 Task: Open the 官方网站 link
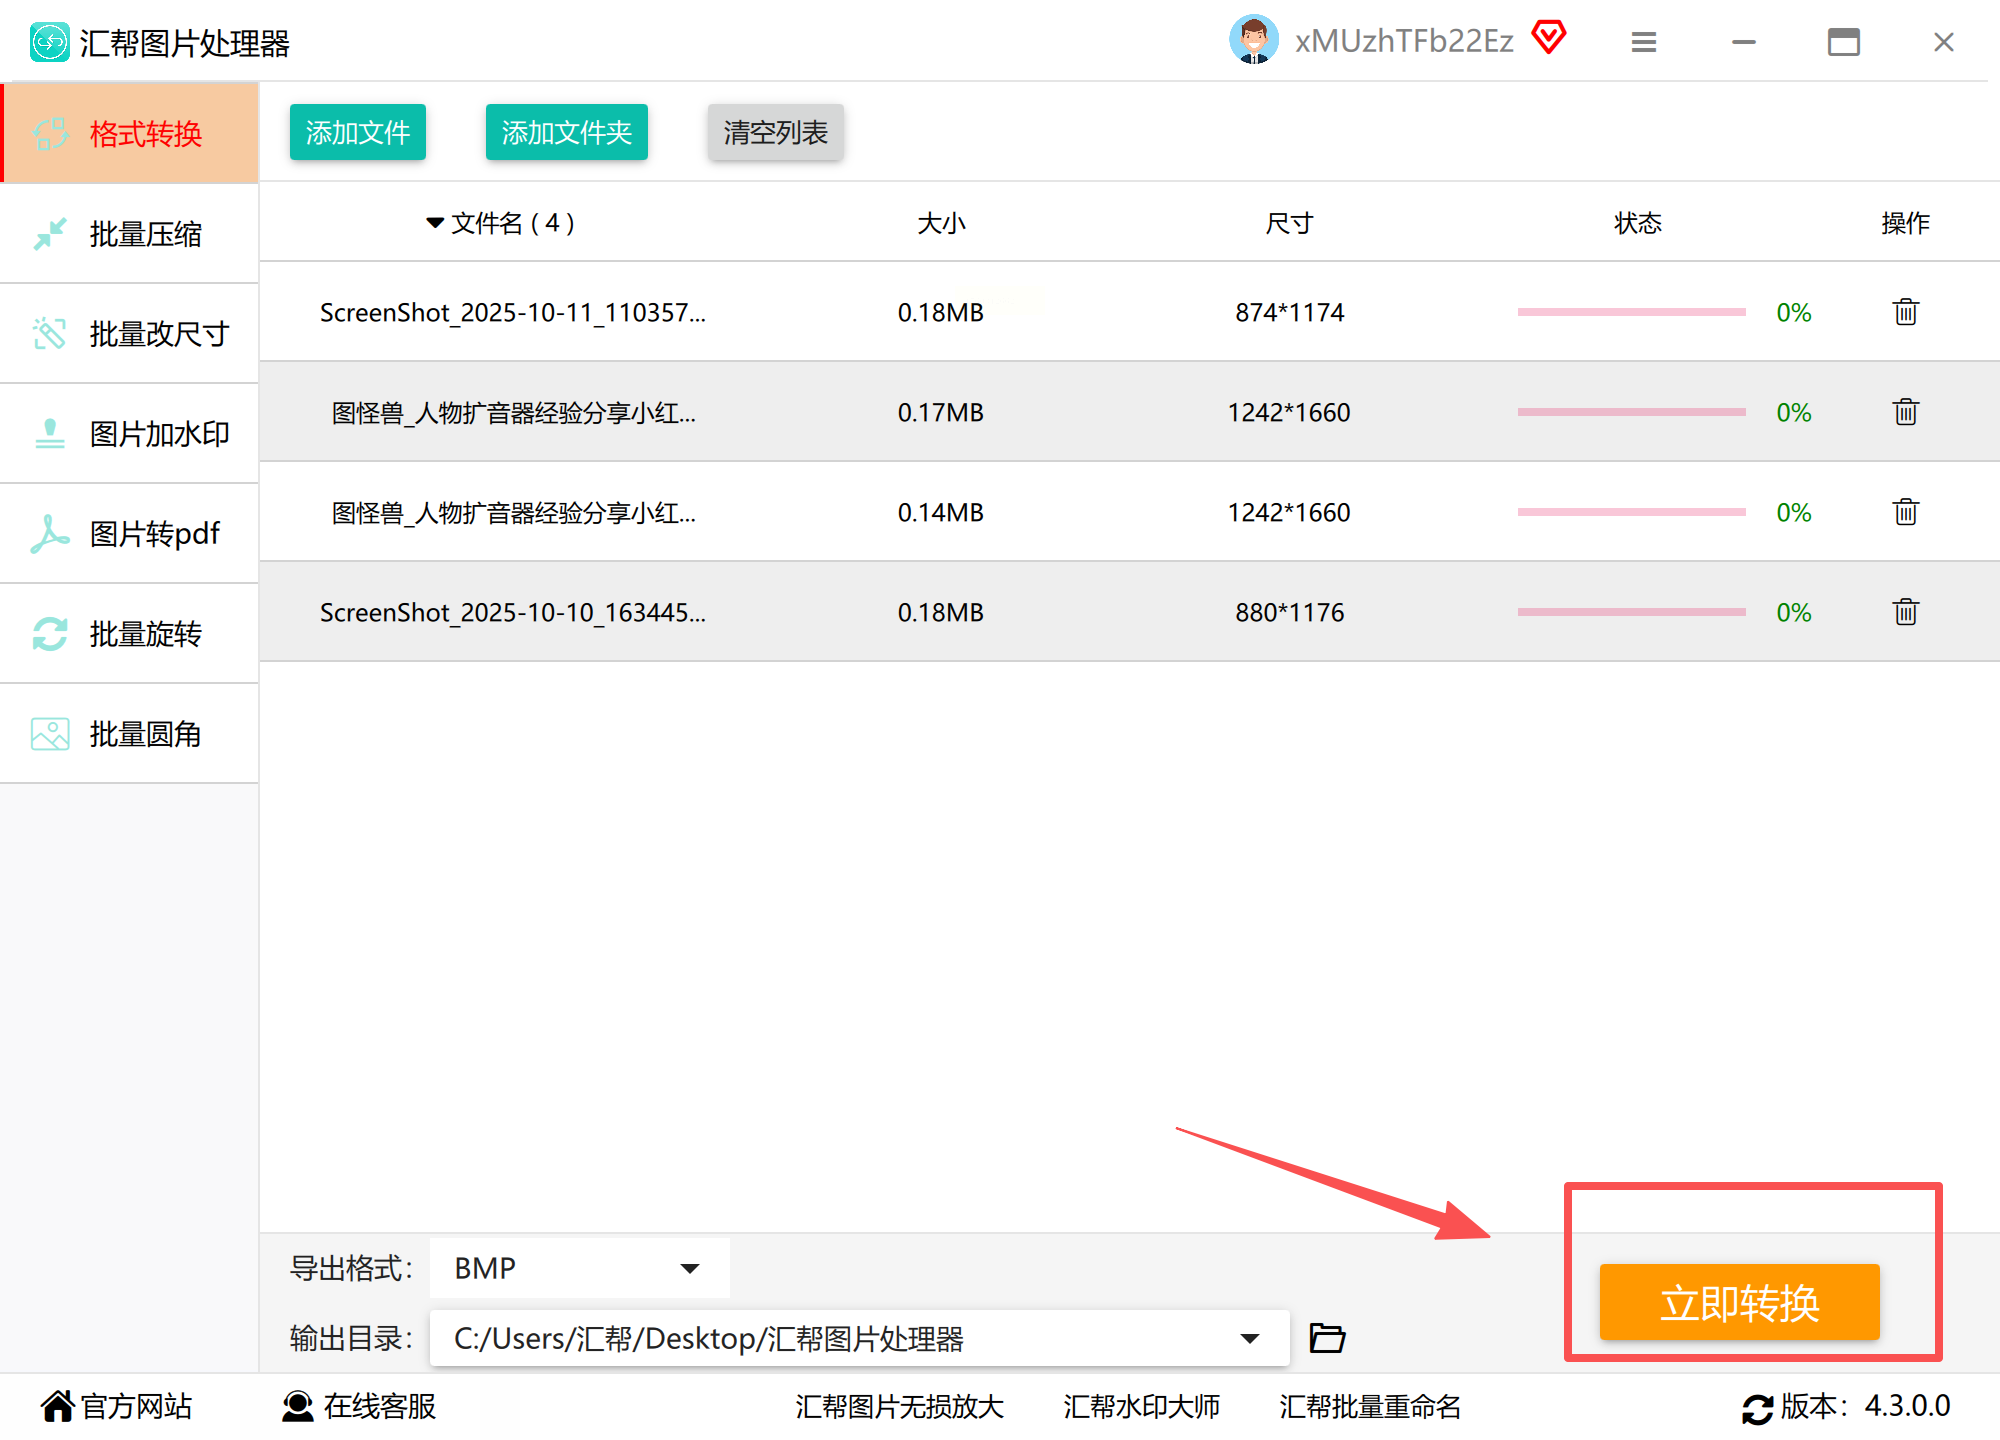tap(117, 1406)
